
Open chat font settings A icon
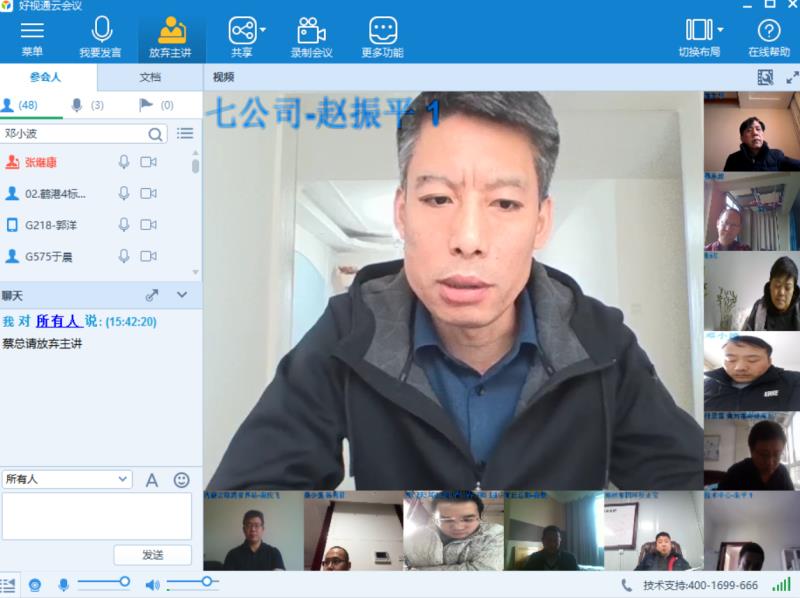pyautogui.click(x=152, y=480)
